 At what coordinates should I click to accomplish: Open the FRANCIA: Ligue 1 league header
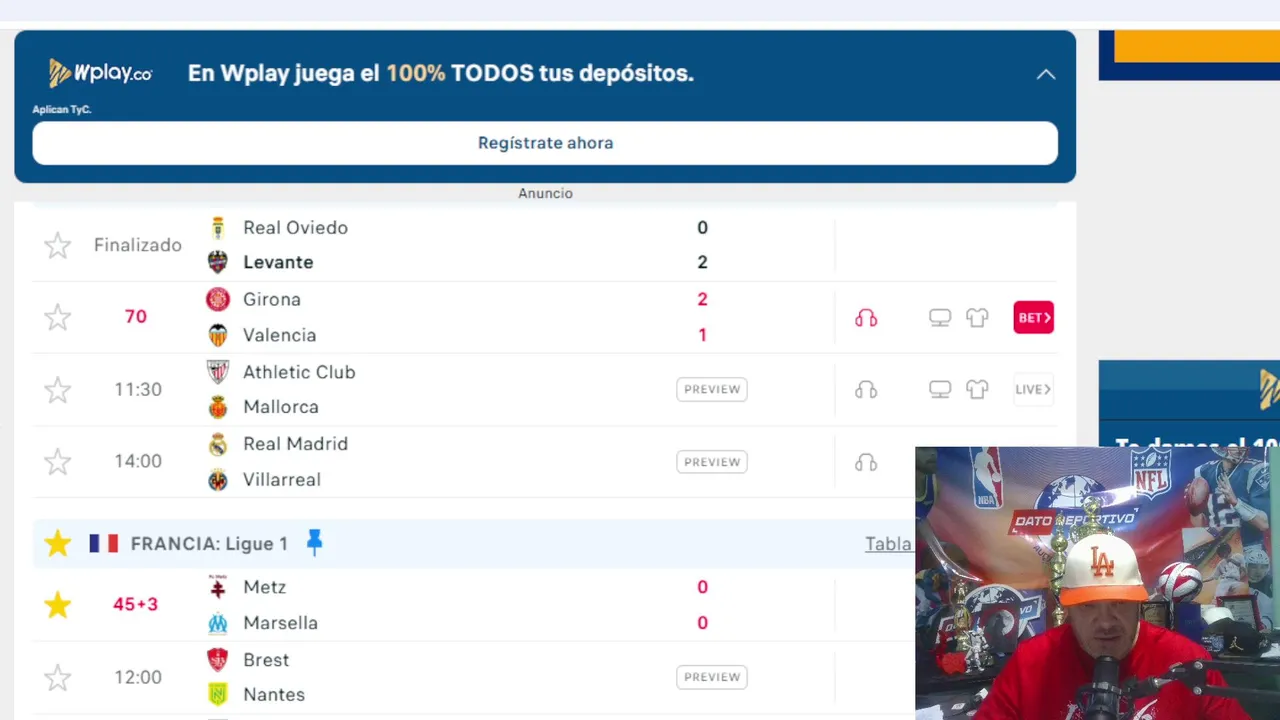tap(209, 544)
